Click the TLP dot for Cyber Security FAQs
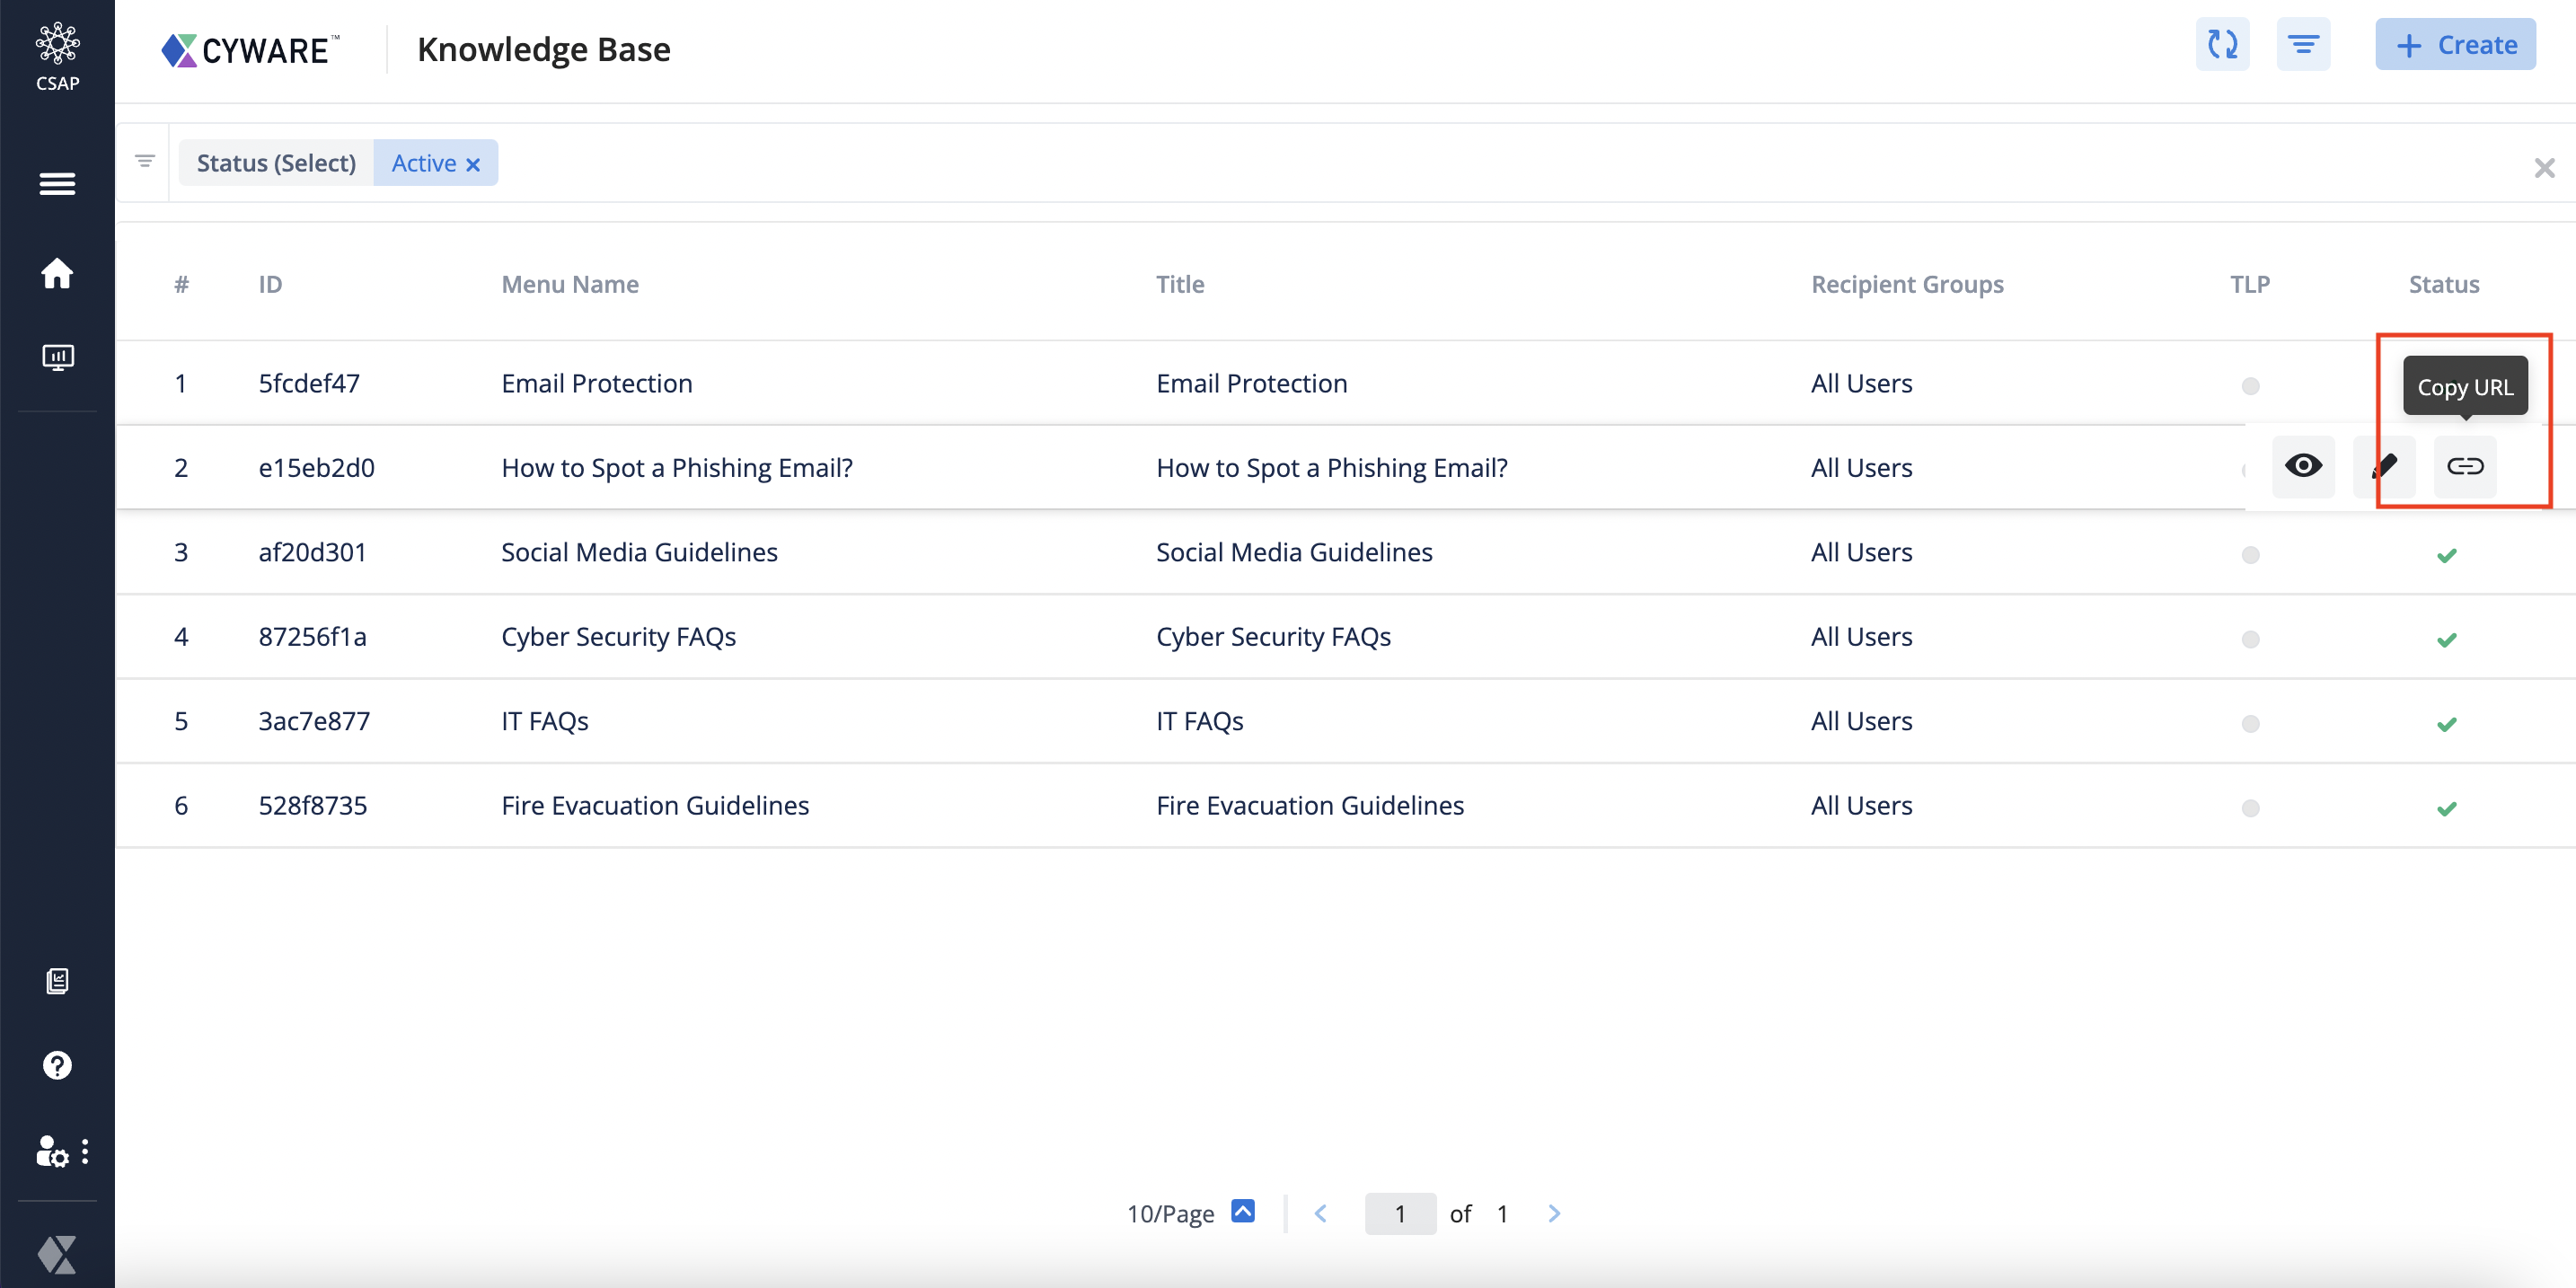The width and height of the screenshot is (2576, 1288). click(2250, 639)
